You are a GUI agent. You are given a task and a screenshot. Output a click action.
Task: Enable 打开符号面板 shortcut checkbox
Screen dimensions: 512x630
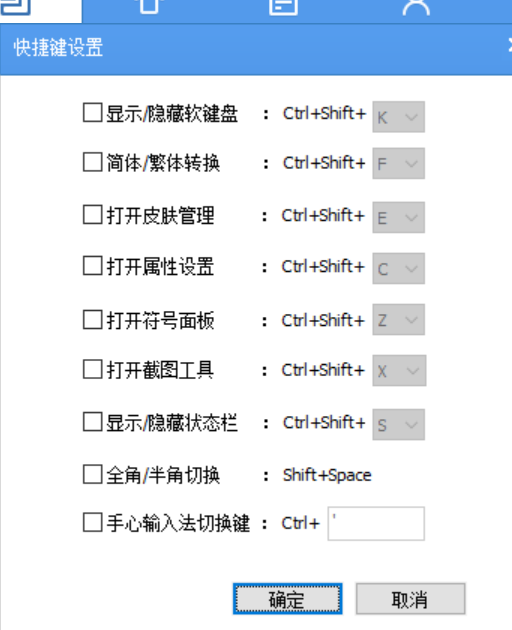(92, 320)
